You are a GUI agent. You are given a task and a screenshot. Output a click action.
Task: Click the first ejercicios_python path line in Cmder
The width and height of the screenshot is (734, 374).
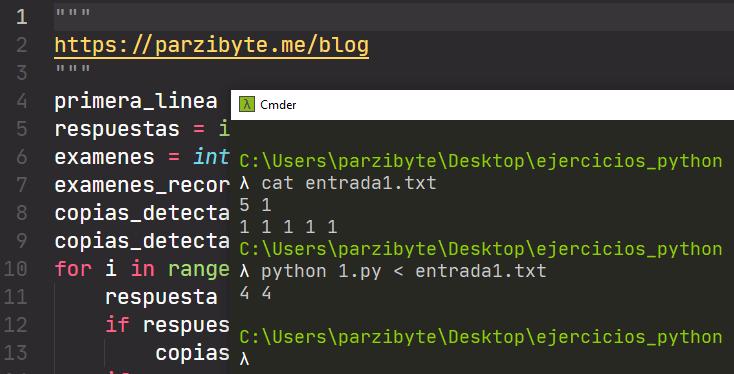click(481, 161)
